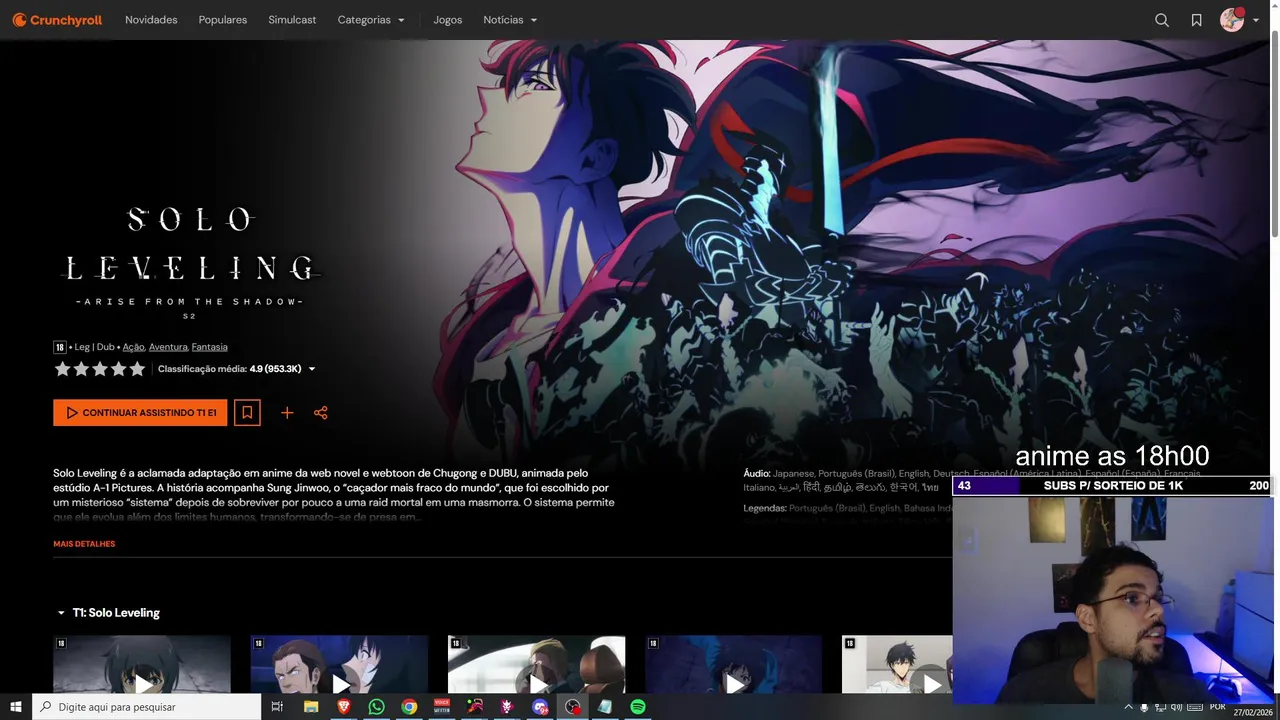Screen dimensions: 1280x720
Task: Expand the Categorias dropdown
Action: [371, 20]
